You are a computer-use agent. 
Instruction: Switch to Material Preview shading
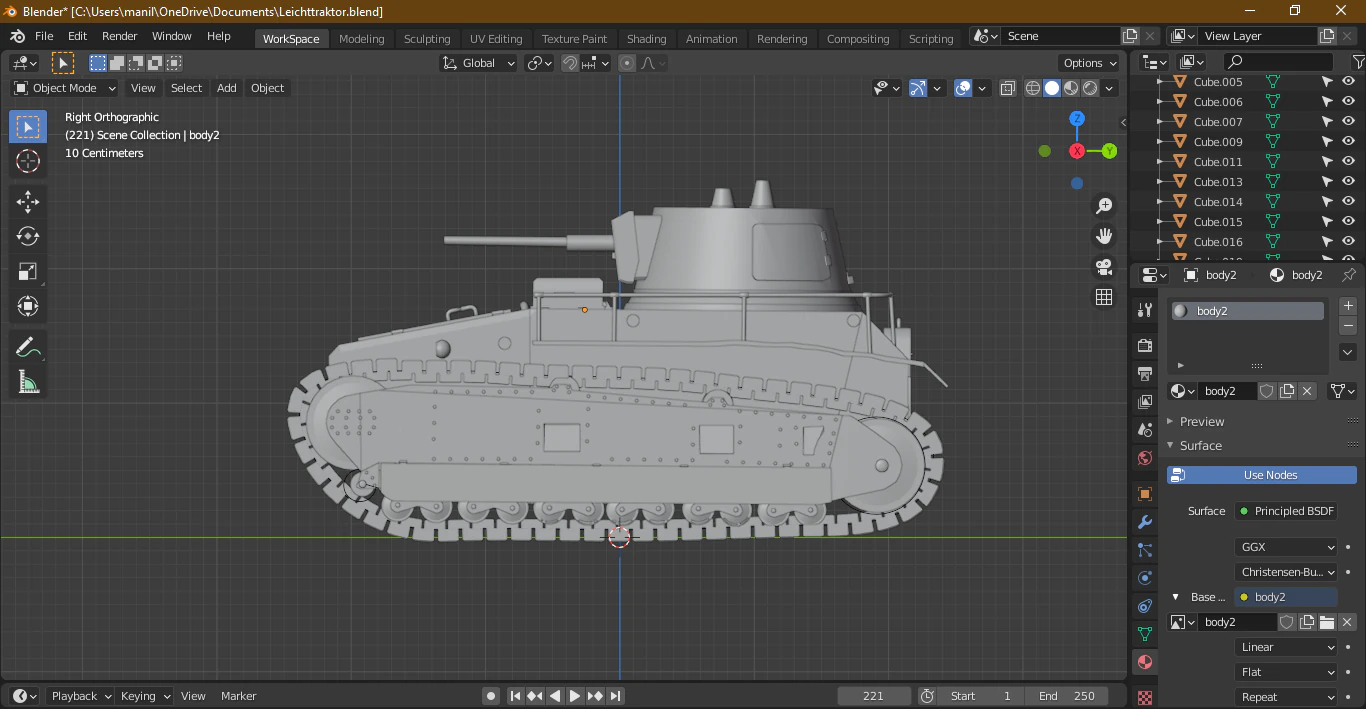[x=1071, y=88]
